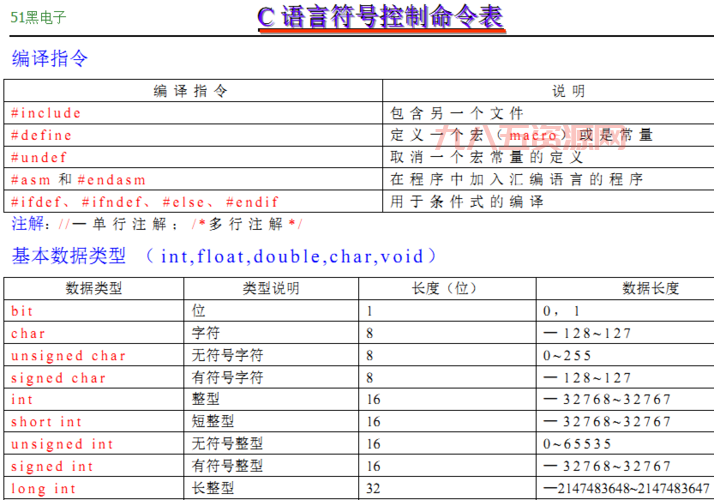Click the title C语言符号控制命令表

pyautogui.click(x=381, y=17)
